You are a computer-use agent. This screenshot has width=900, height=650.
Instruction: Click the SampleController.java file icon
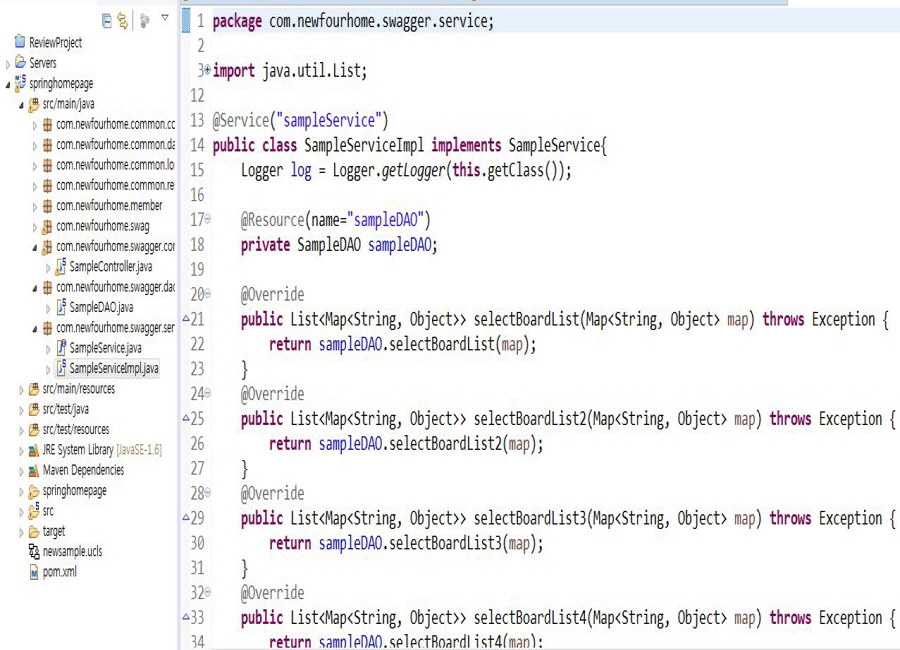pyautogui.click(x=61, y=266)
